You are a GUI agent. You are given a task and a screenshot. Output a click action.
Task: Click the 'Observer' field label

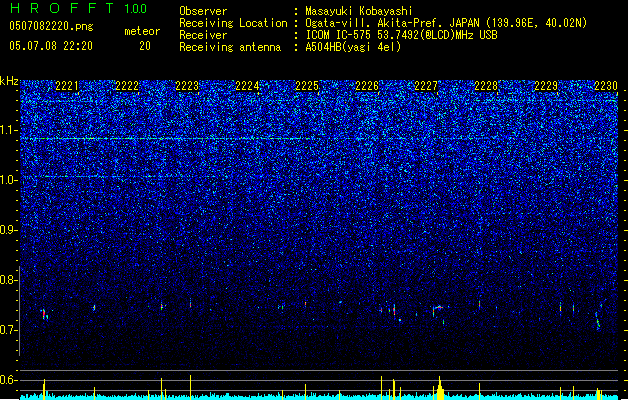tap(203, 11)
